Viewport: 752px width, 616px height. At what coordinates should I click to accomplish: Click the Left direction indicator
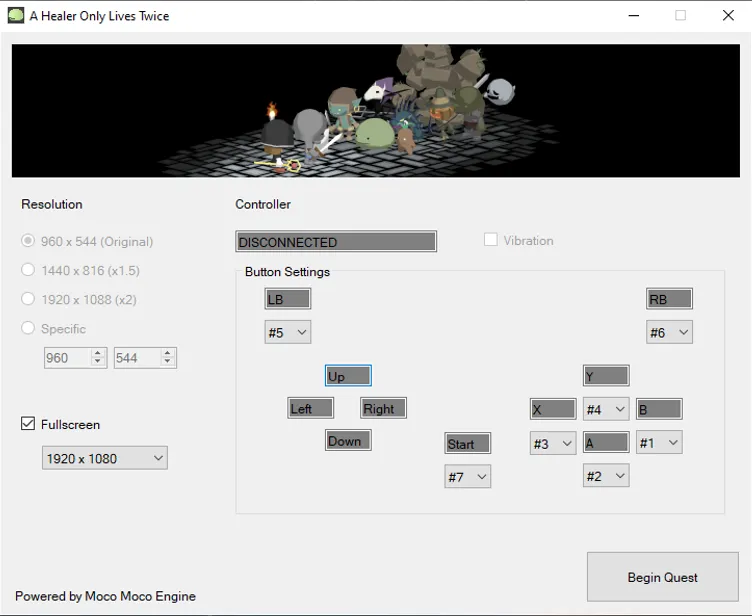click(311, 408)
